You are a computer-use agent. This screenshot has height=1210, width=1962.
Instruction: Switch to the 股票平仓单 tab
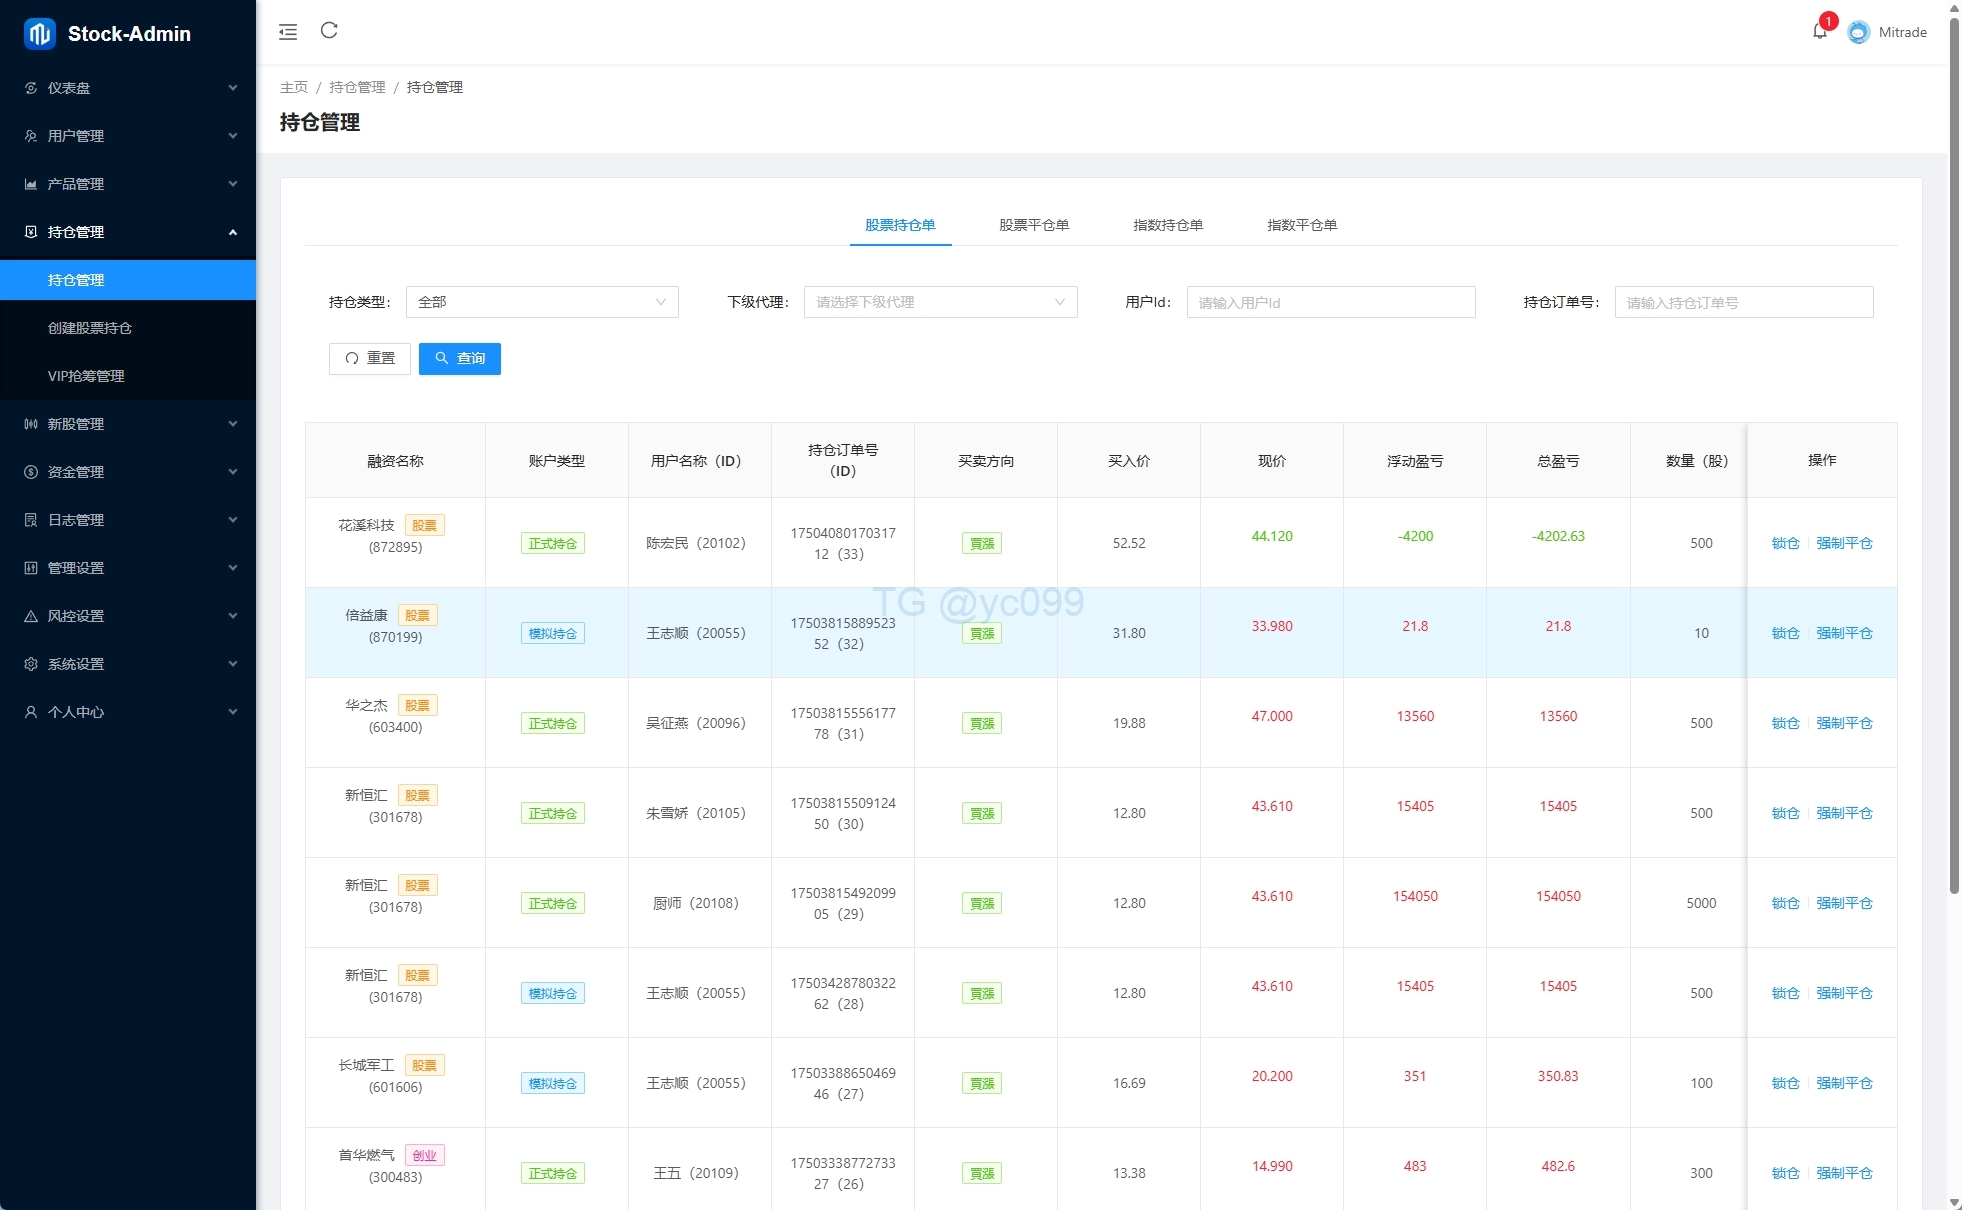[x=1033, y=225]
